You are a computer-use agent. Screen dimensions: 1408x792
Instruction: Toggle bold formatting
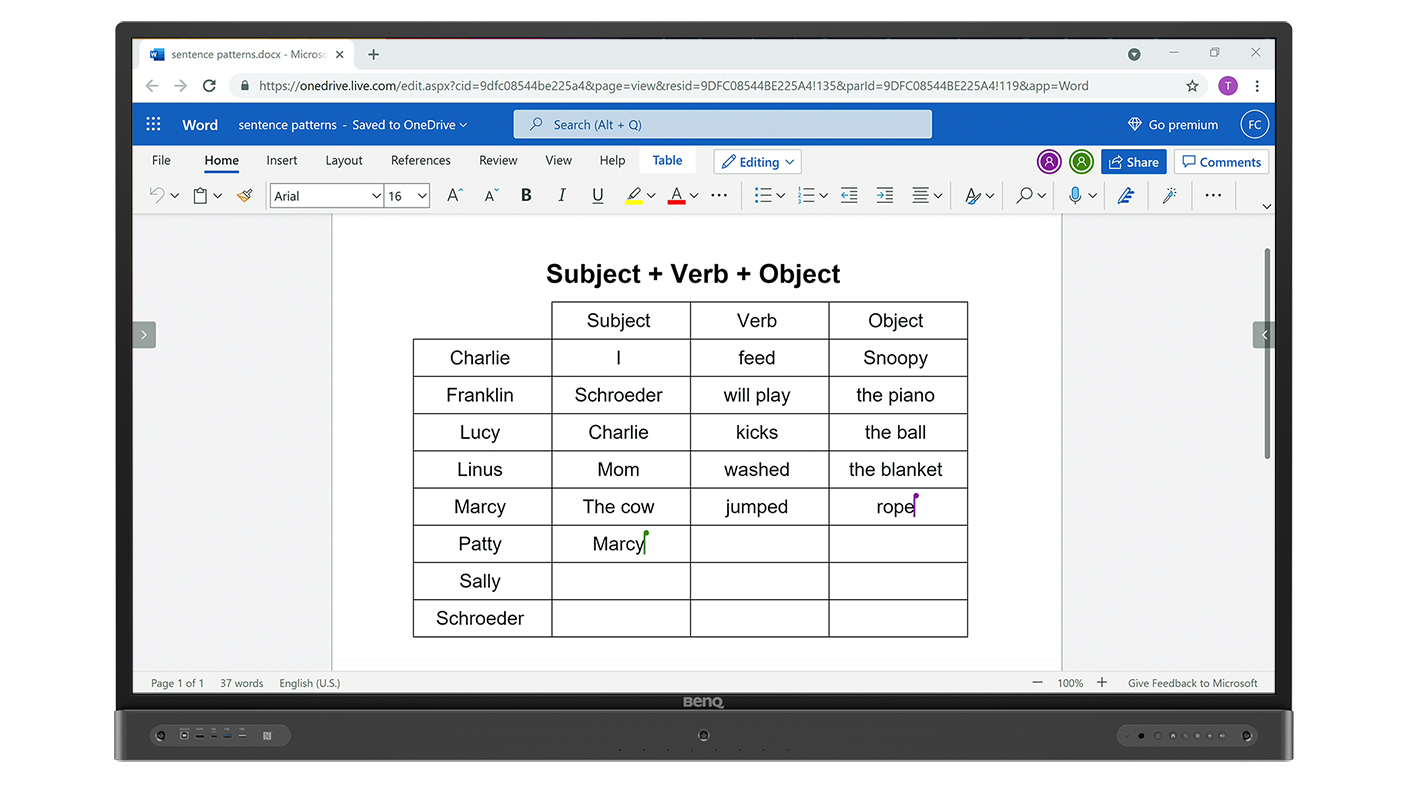click(x=526, y=195)
